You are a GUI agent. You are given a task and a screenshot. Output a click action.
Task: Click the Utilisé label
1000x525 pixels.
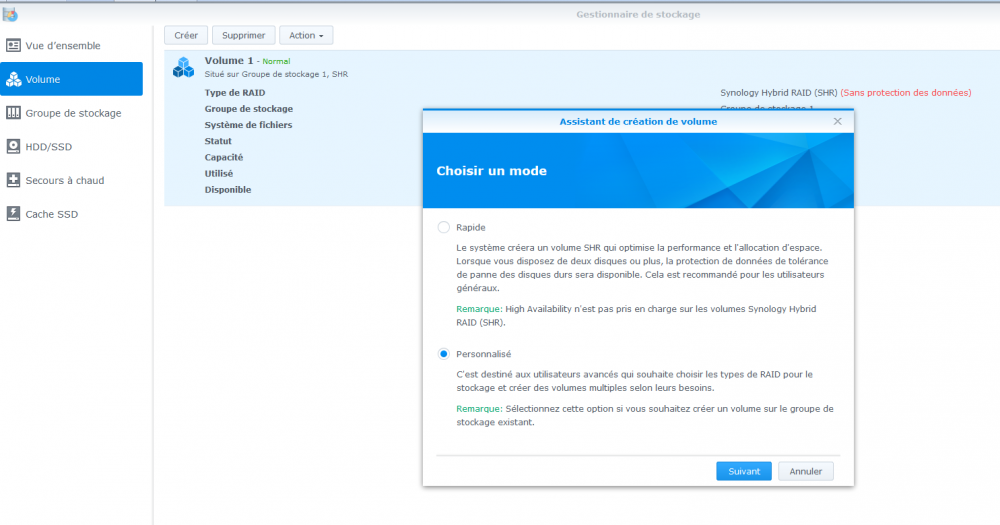pyautogui.click(x=219, y=174)
